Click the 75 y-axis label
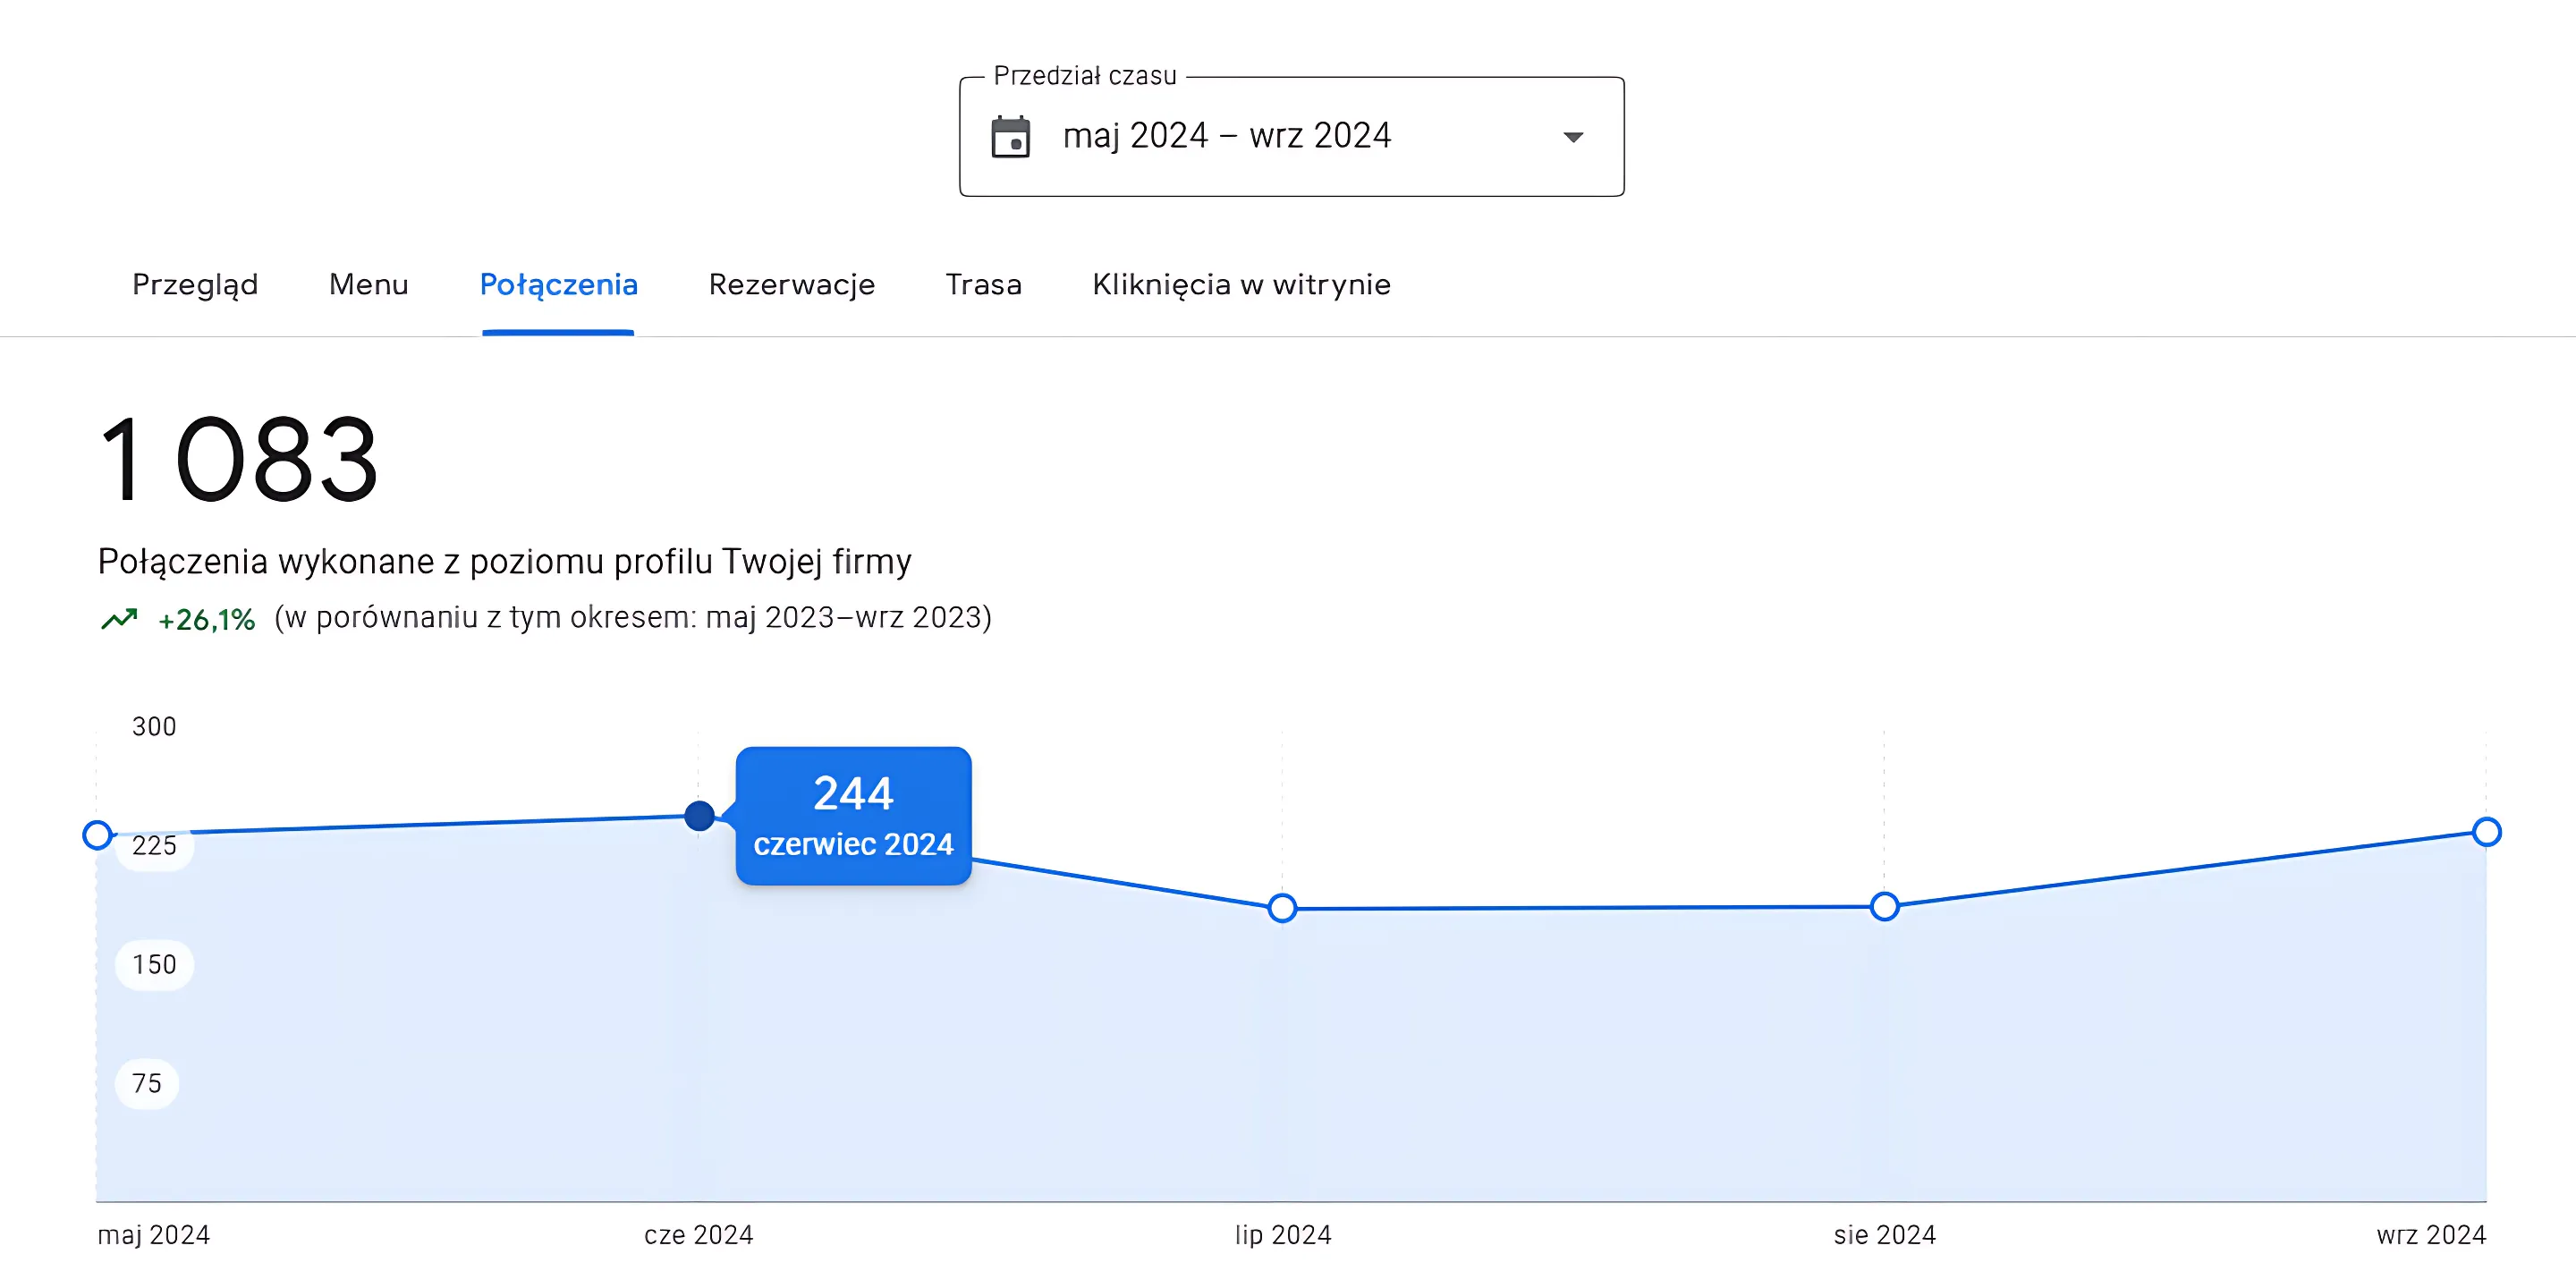 coord(147,1084)
